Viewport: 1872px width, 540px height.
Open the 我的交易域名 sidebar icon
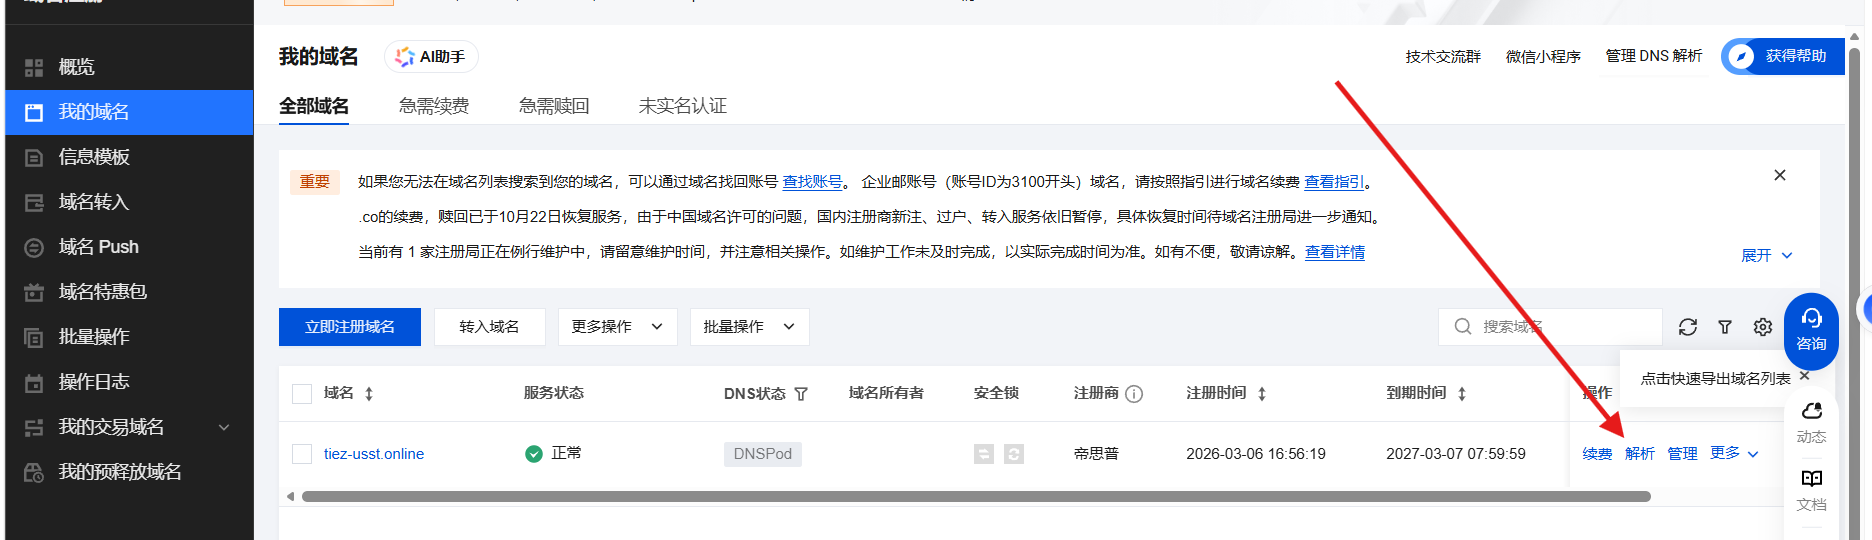pyautogui.click(x=34, y=428)
